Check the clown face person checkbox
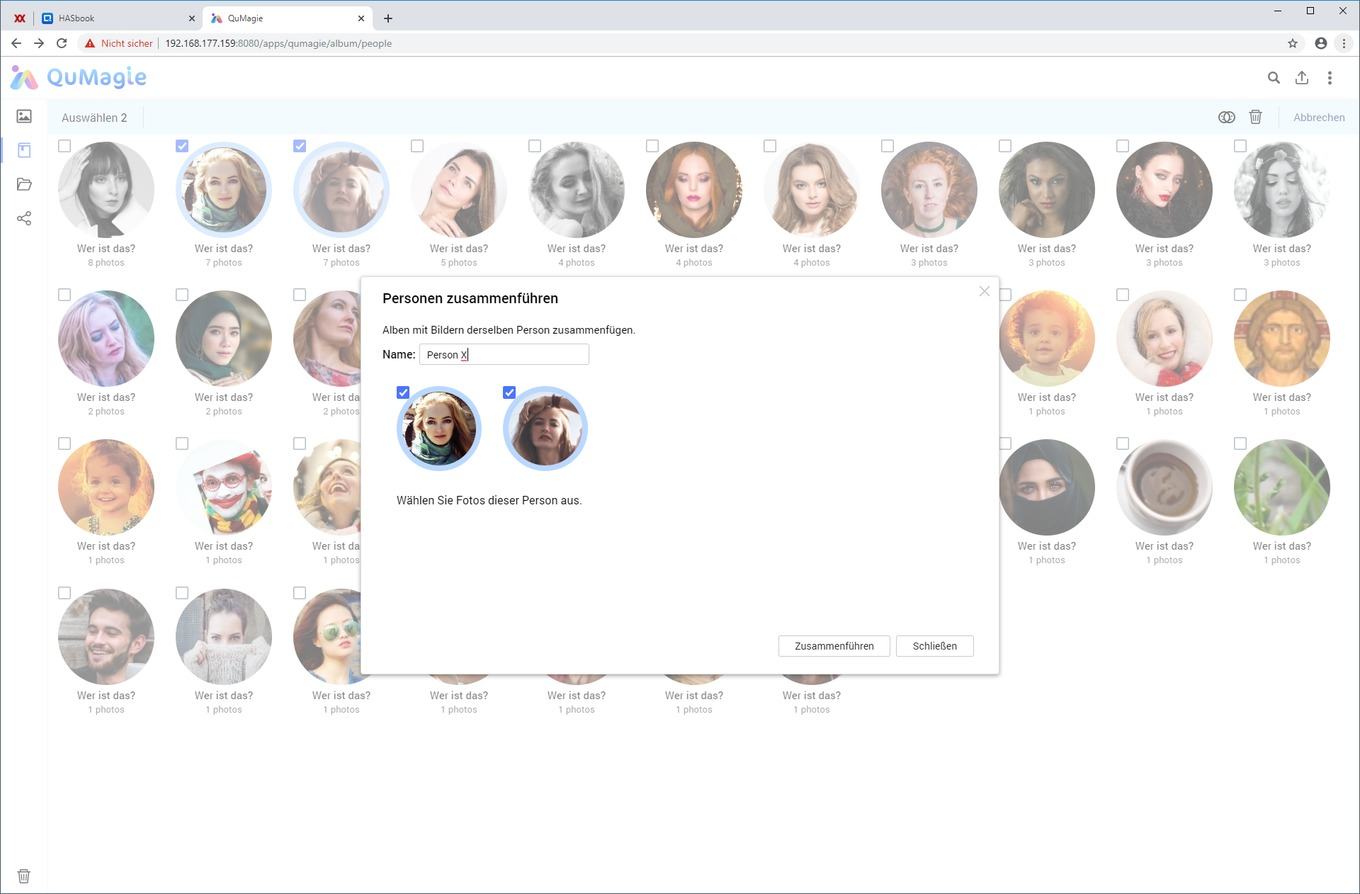The image size is (1360, 894). click(x=182, y=444)
